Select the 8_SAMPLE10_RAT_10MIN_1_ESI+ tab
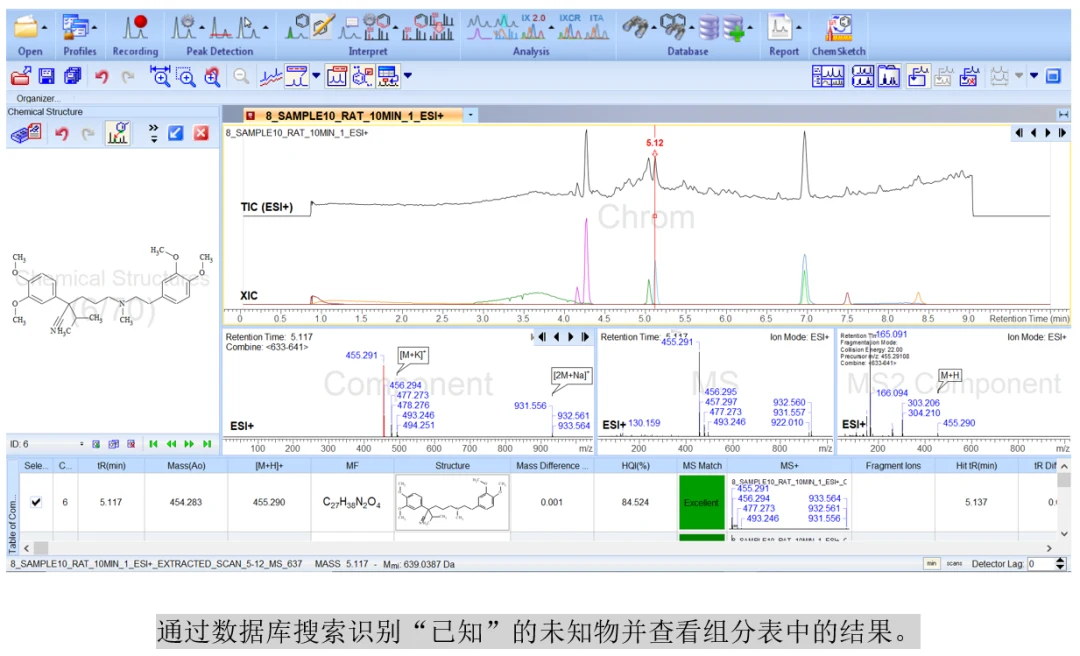Viewport: 1080px width, 656px height. (x=353, y=116)
